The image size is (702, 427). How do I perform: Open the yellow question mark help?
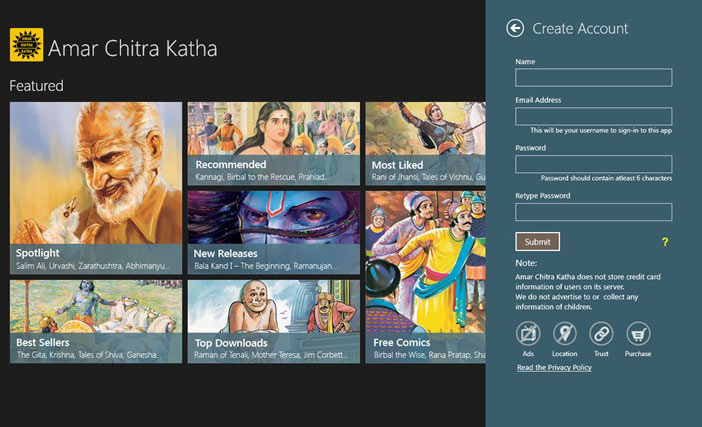click(x=665, y=242)
